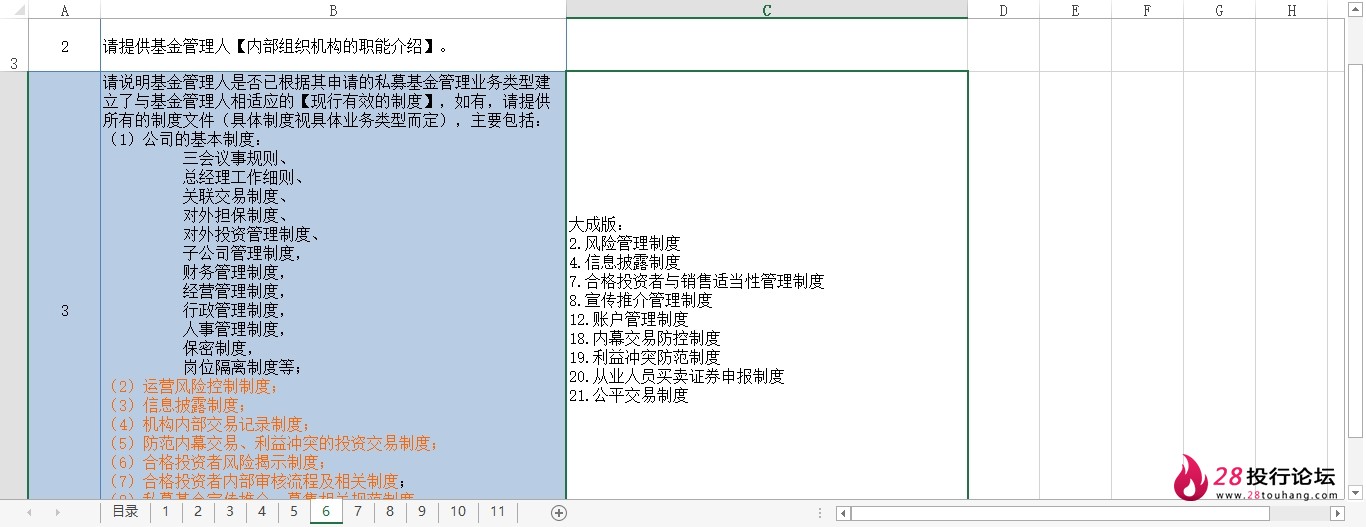Switch to sheet tab 10
Viewport: 1366px width, 527px height.
pyautogui.click(x=458, y=511)
